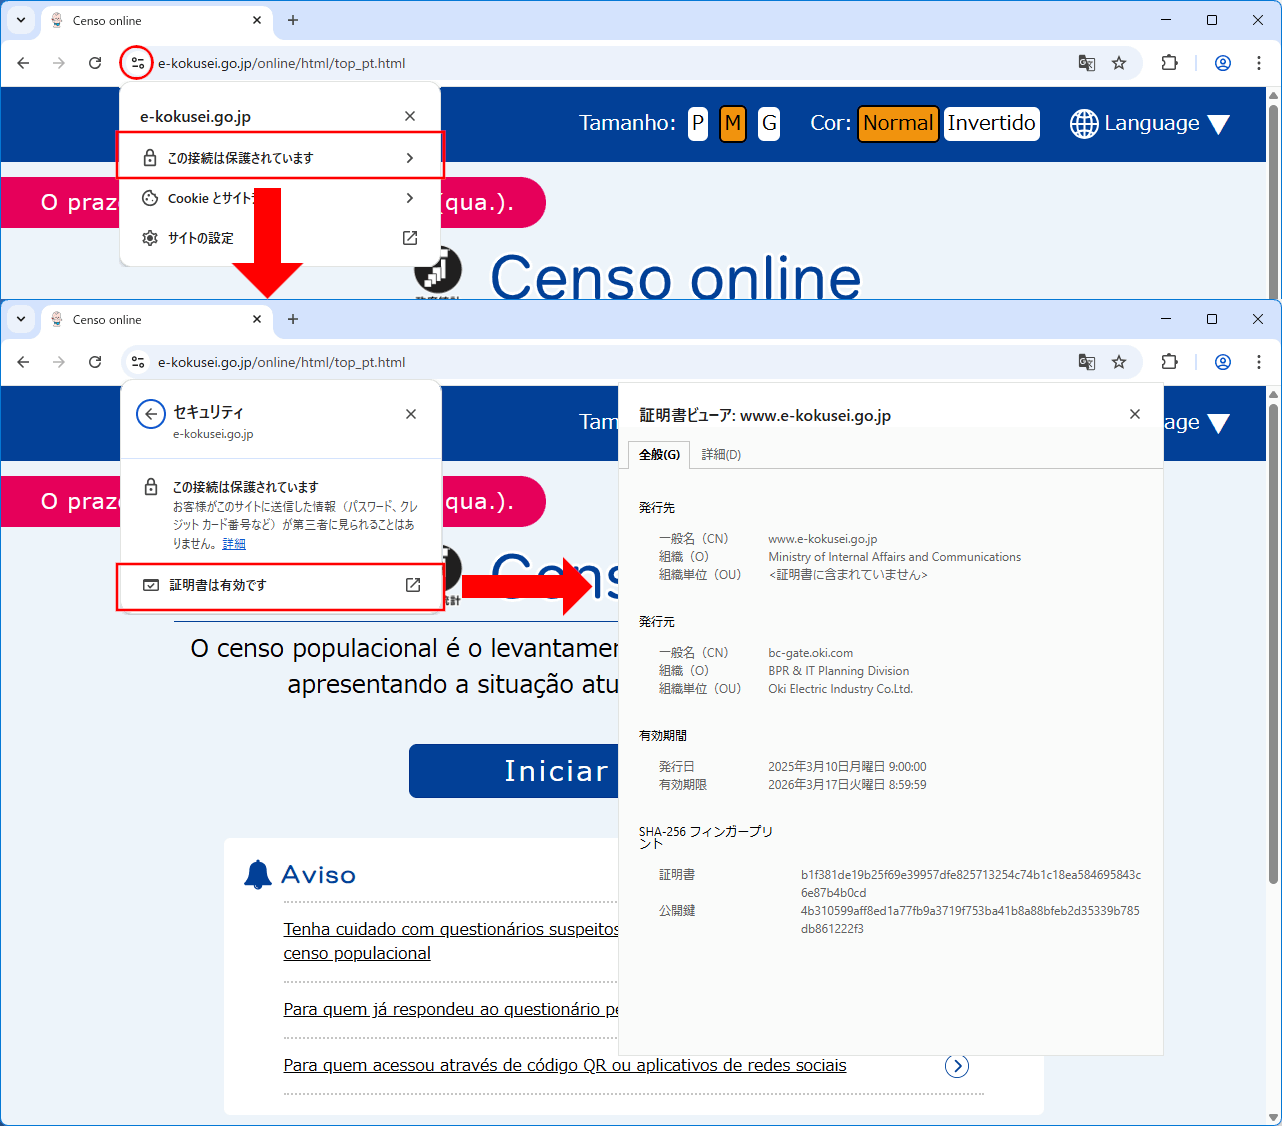Click the external-link icon beside 証明書は有効です

tap(413, 585)
